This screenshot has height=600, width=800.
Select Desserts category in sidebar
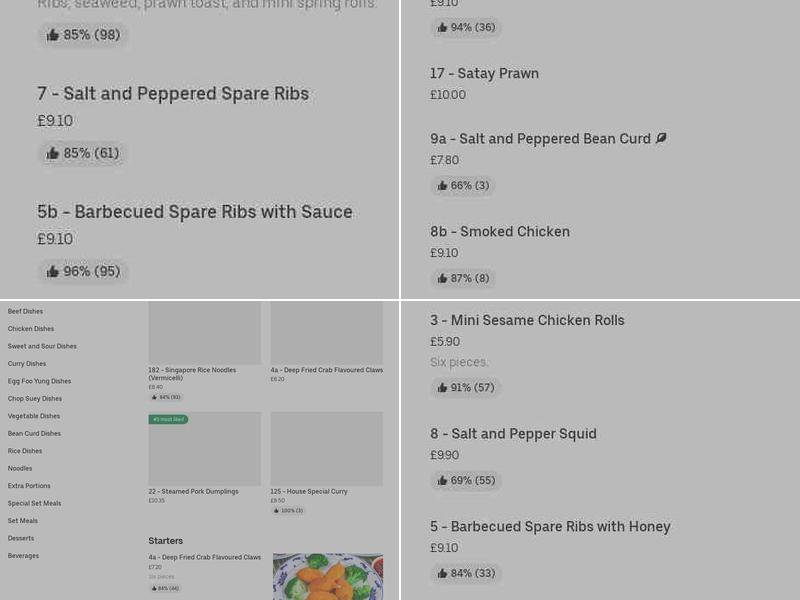pos(23,538)
